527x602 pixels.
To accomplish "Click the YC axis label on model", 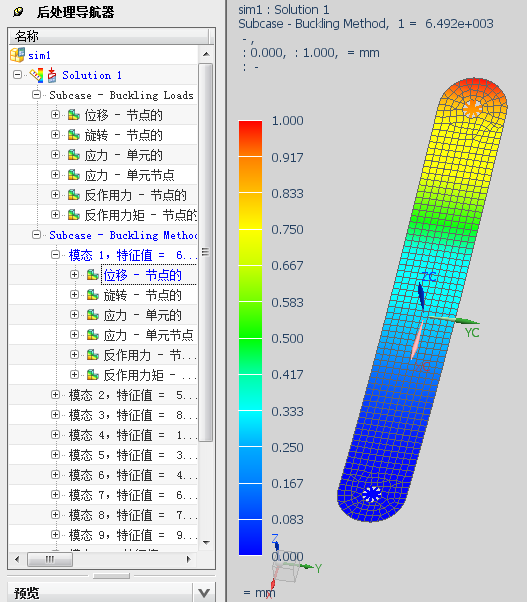I will pyautogui.click(x=472, y=332).
